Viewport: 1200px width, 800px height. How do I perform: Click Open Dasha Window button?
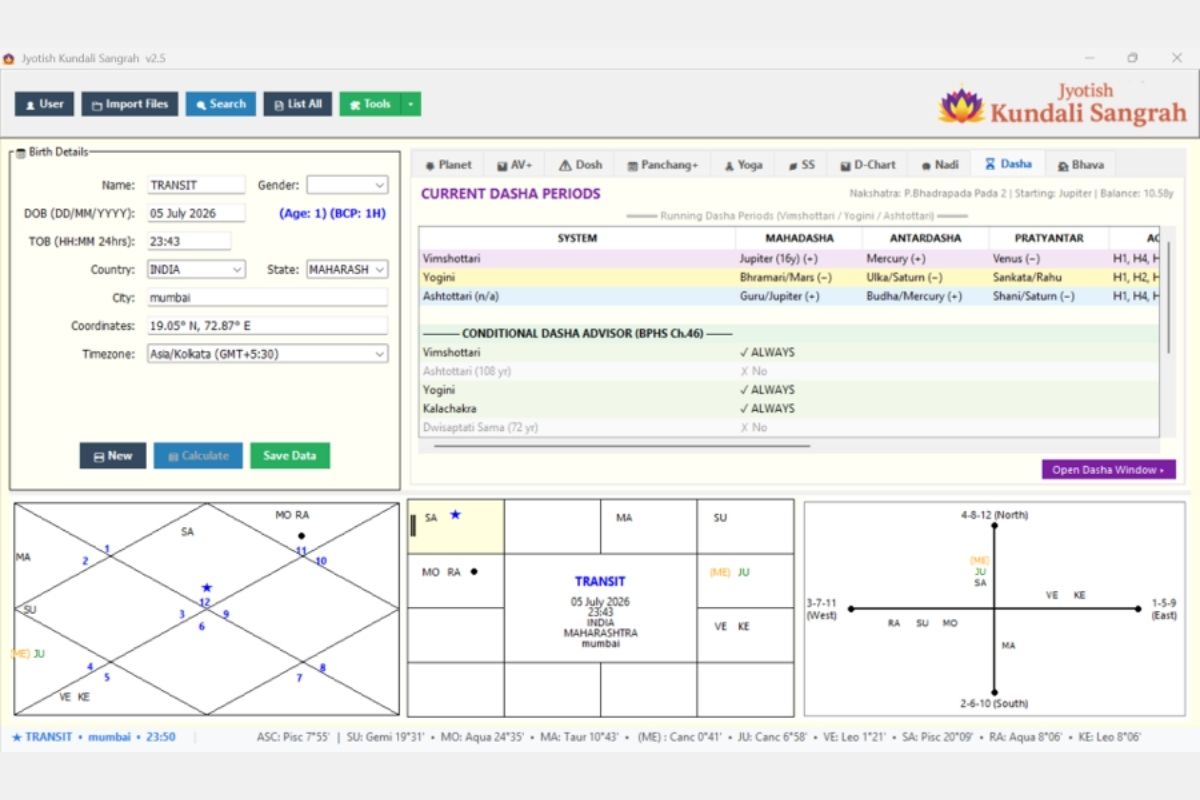(x=1109, y=470)
